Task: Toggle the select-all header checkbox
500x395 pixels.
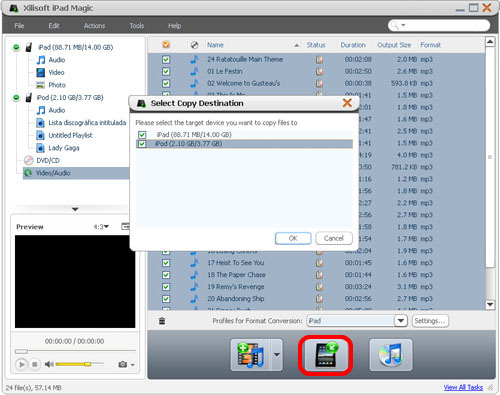Action: 166,45
